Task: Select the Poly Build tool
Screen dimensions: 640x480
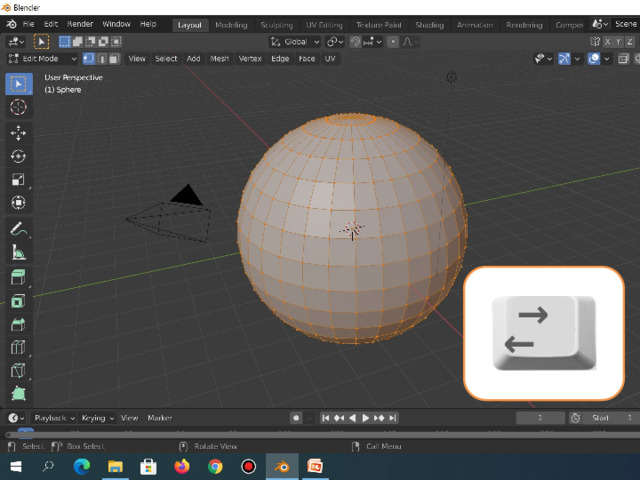Action: click(x=18, y=393)
